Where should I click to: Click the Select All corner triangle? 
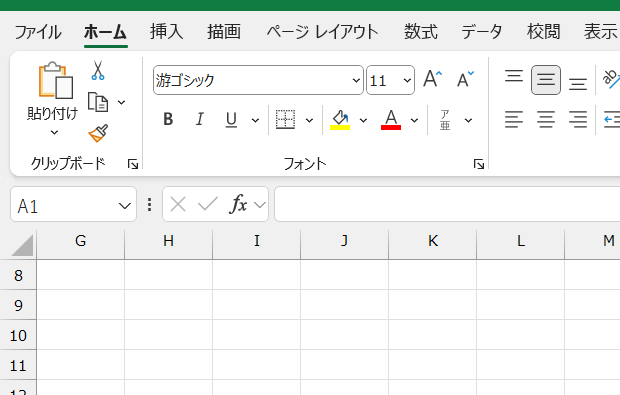22,245
